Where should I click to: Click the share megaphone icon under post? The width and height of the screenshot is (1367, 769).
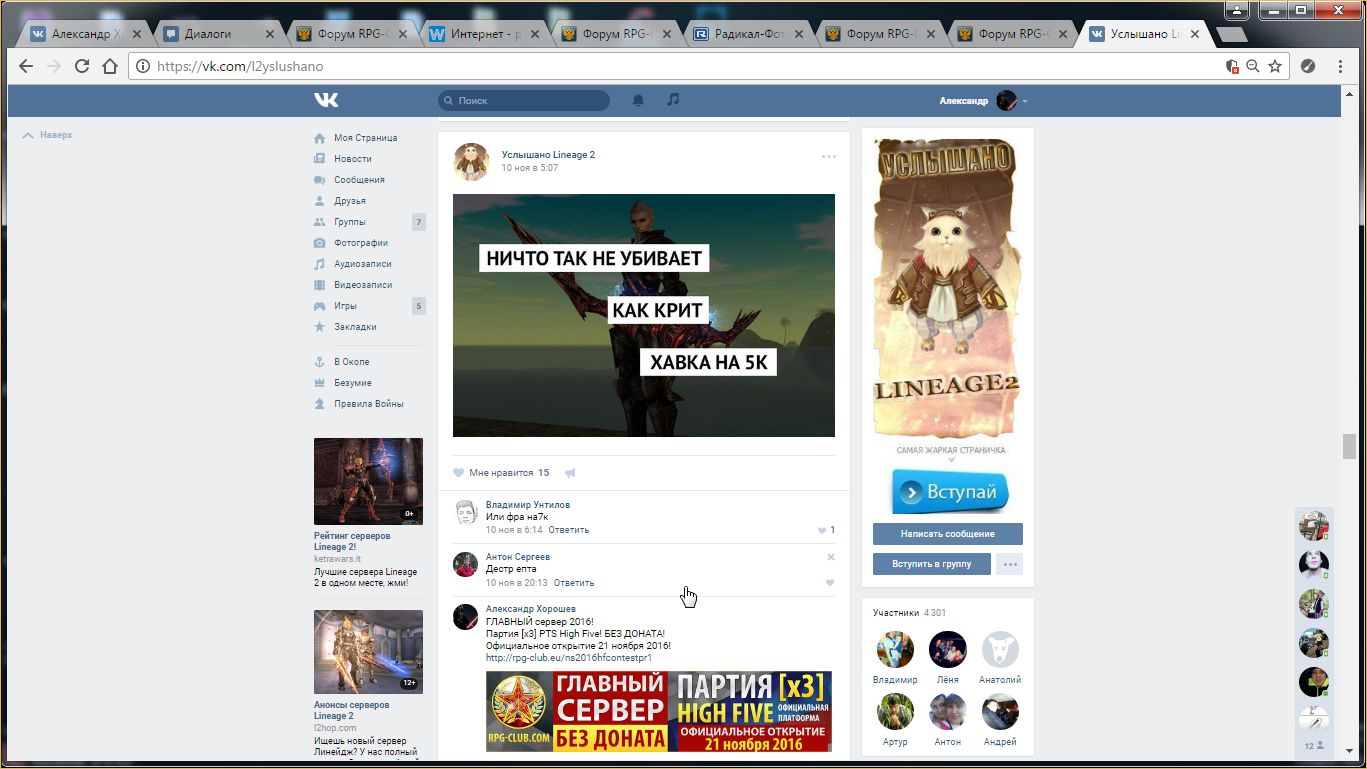[x=570, y=473]
